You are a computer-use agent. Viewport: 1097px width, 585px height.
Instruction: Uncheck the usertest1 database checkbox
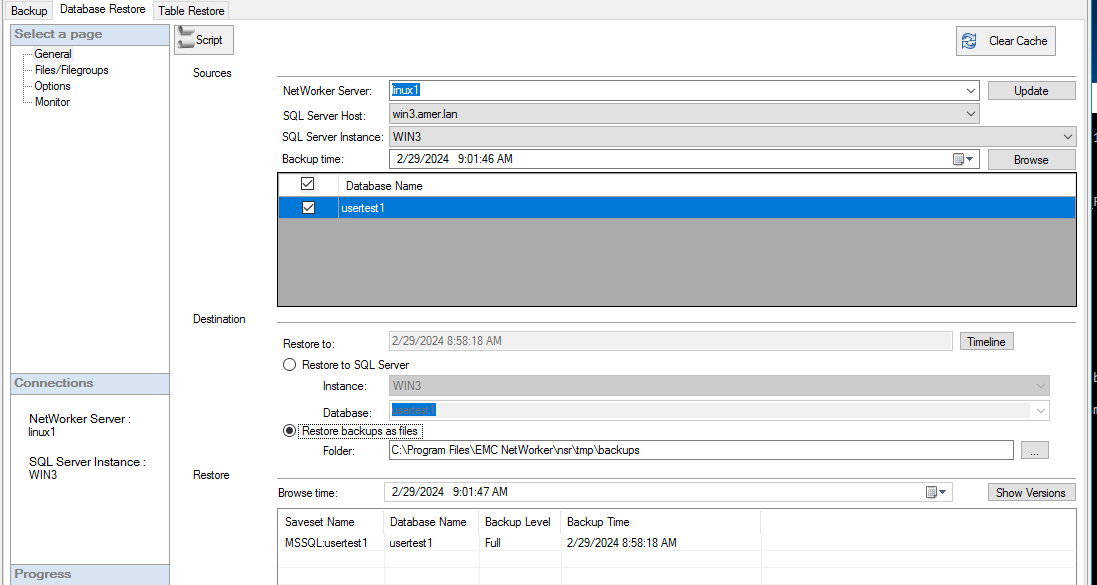tap(307, 207)
